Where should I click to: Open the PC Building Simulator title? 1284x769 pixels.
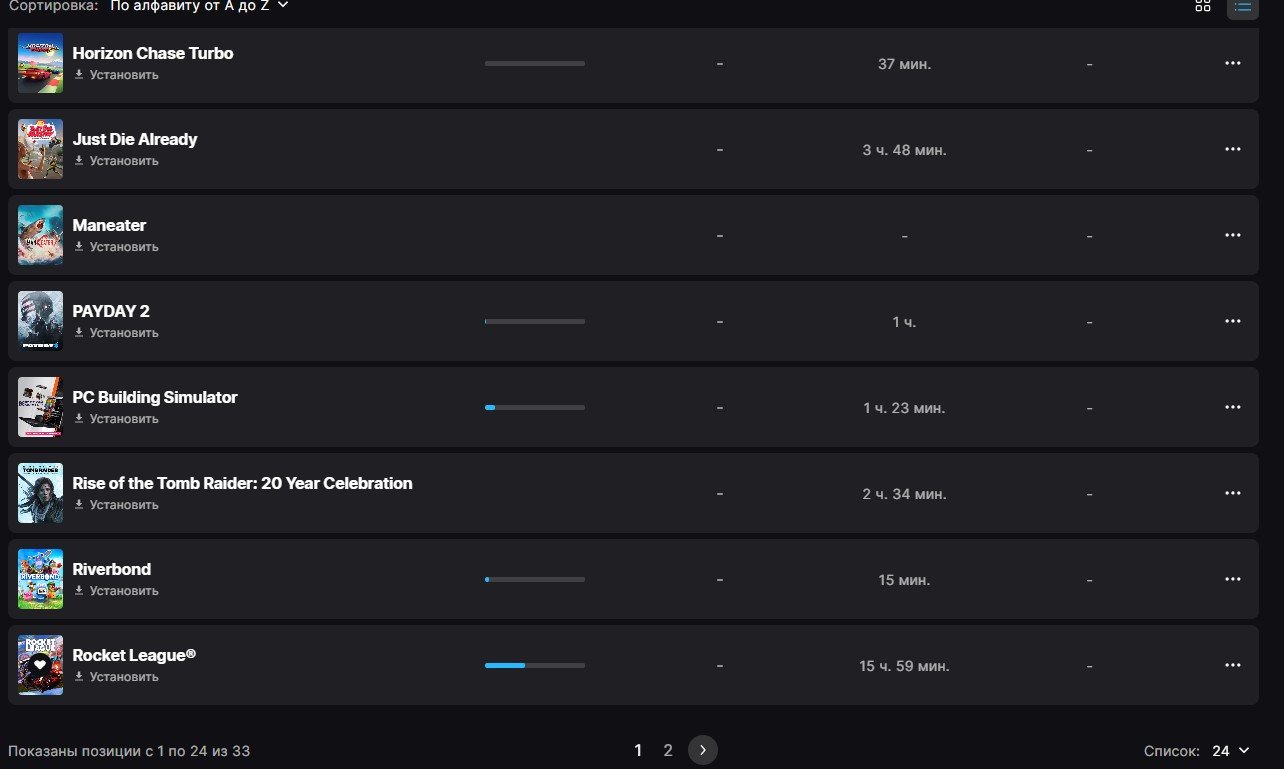point(155,397)
